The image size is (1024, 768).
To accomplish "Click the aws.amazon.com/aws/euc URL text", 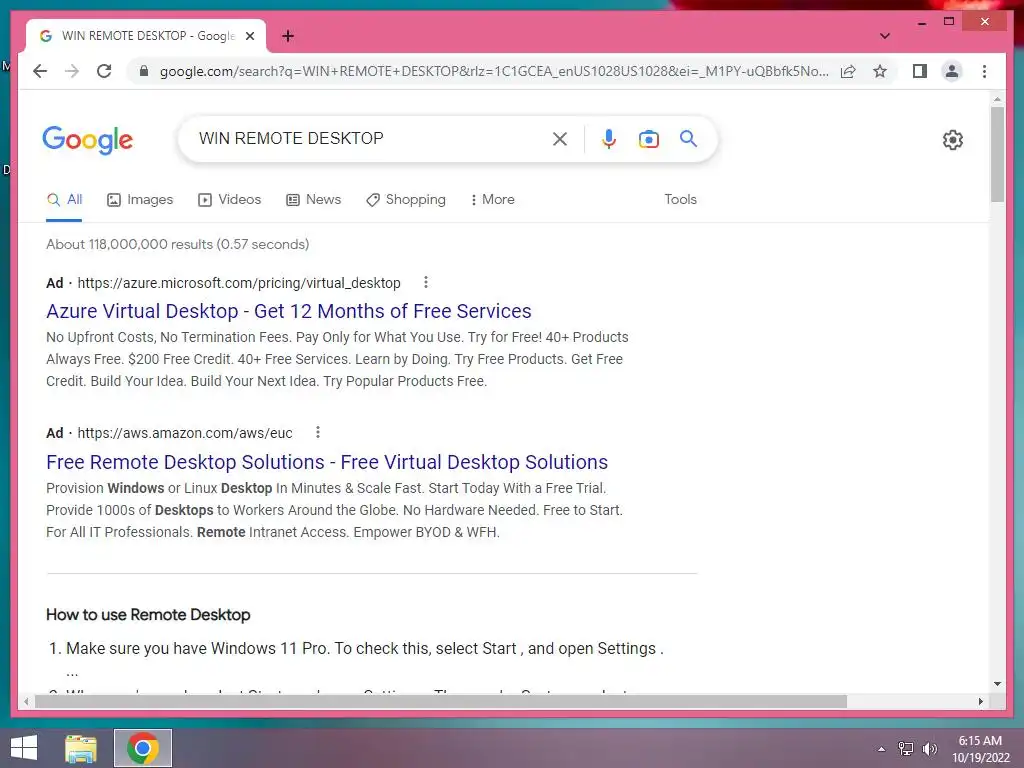I will coord(185,433).
